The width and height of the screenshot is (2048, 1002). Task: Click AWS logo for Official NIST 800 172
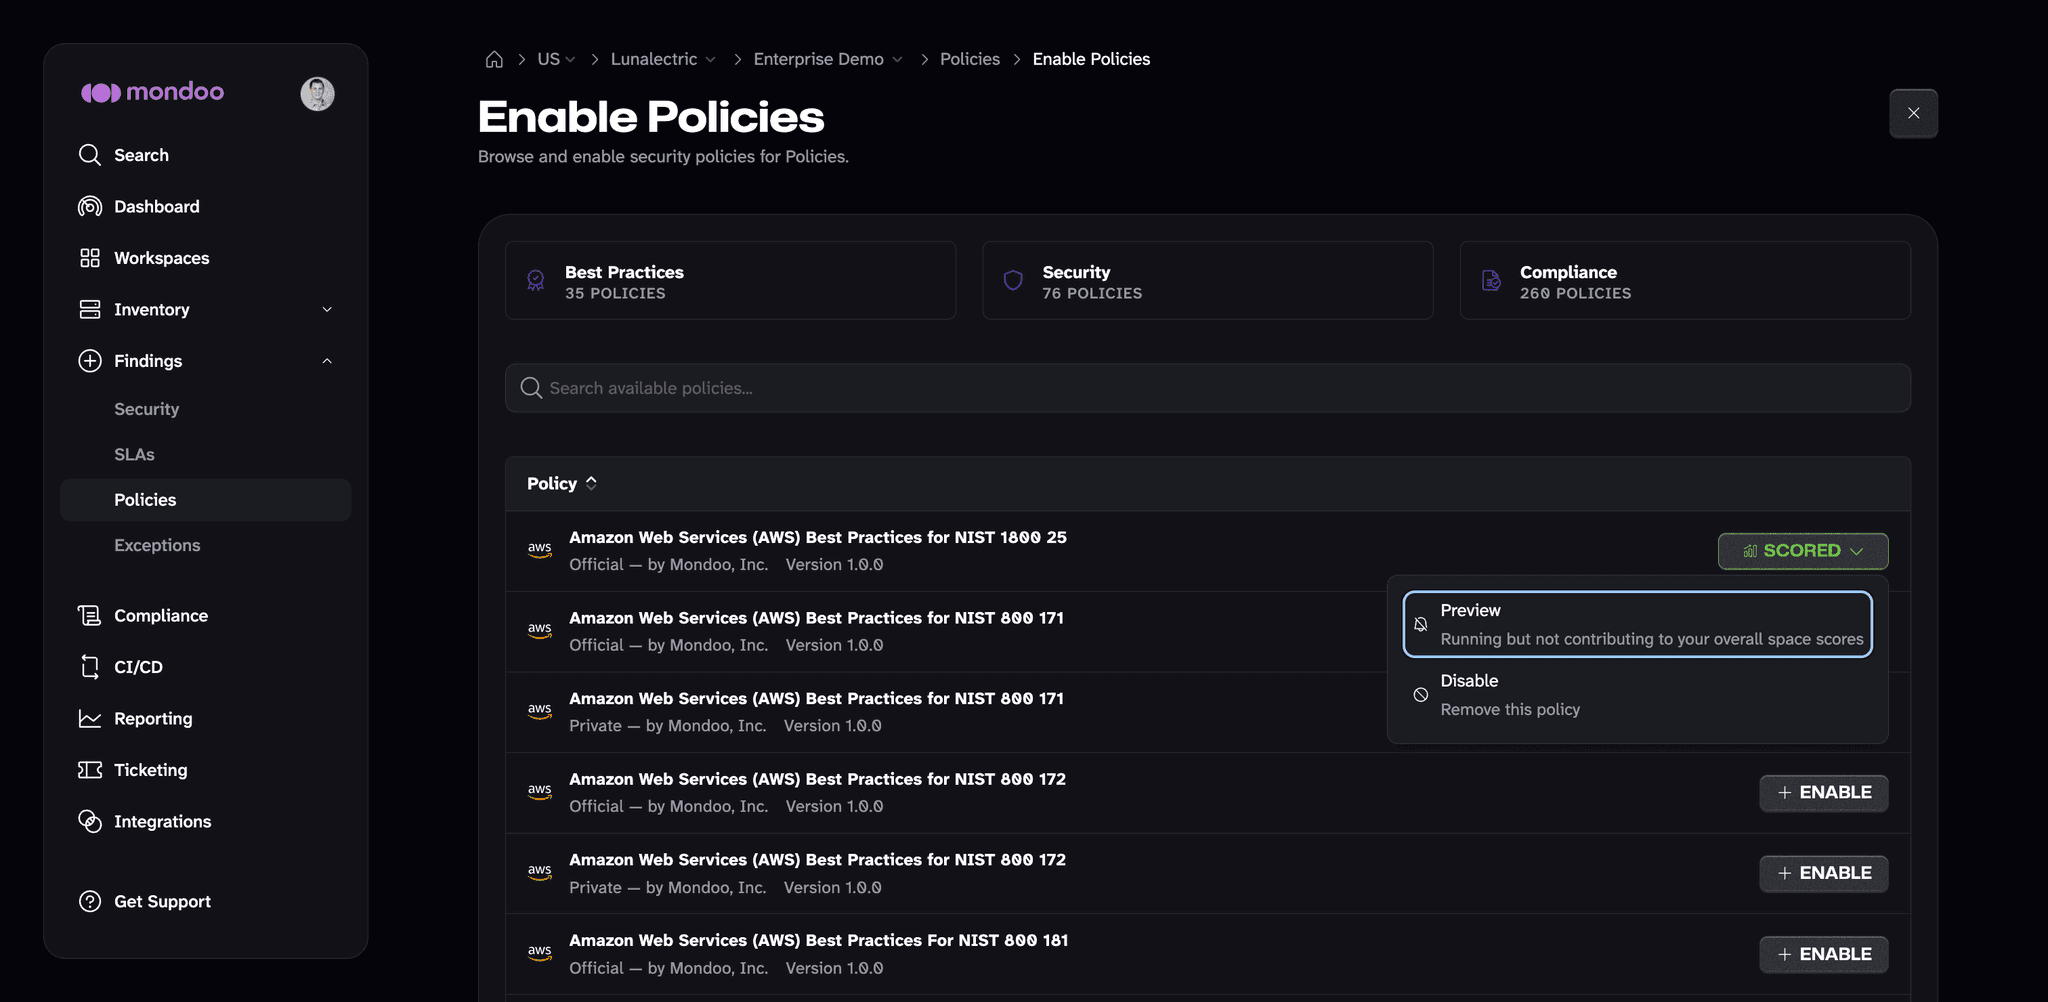tap(540, 792)
